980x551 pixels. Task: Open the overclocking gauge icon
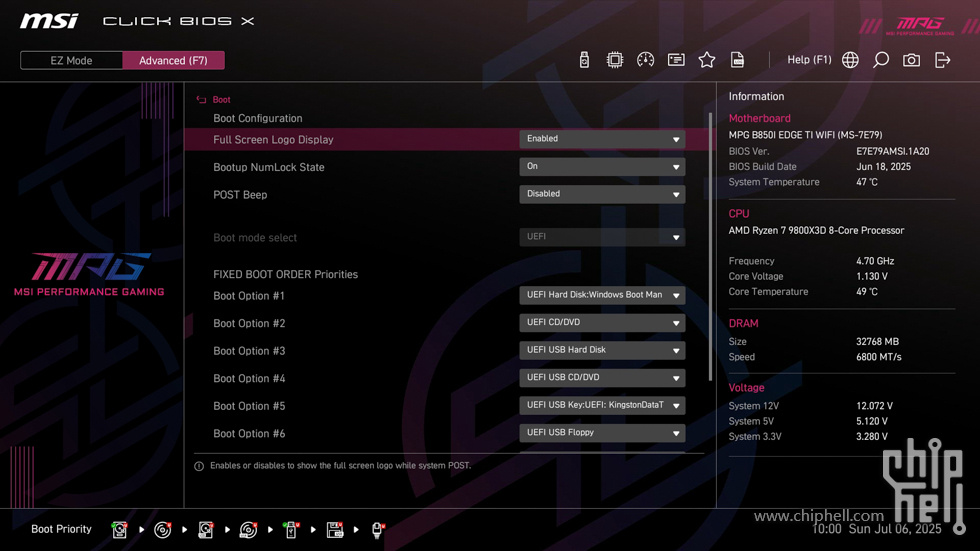click(x=646, y=60)
